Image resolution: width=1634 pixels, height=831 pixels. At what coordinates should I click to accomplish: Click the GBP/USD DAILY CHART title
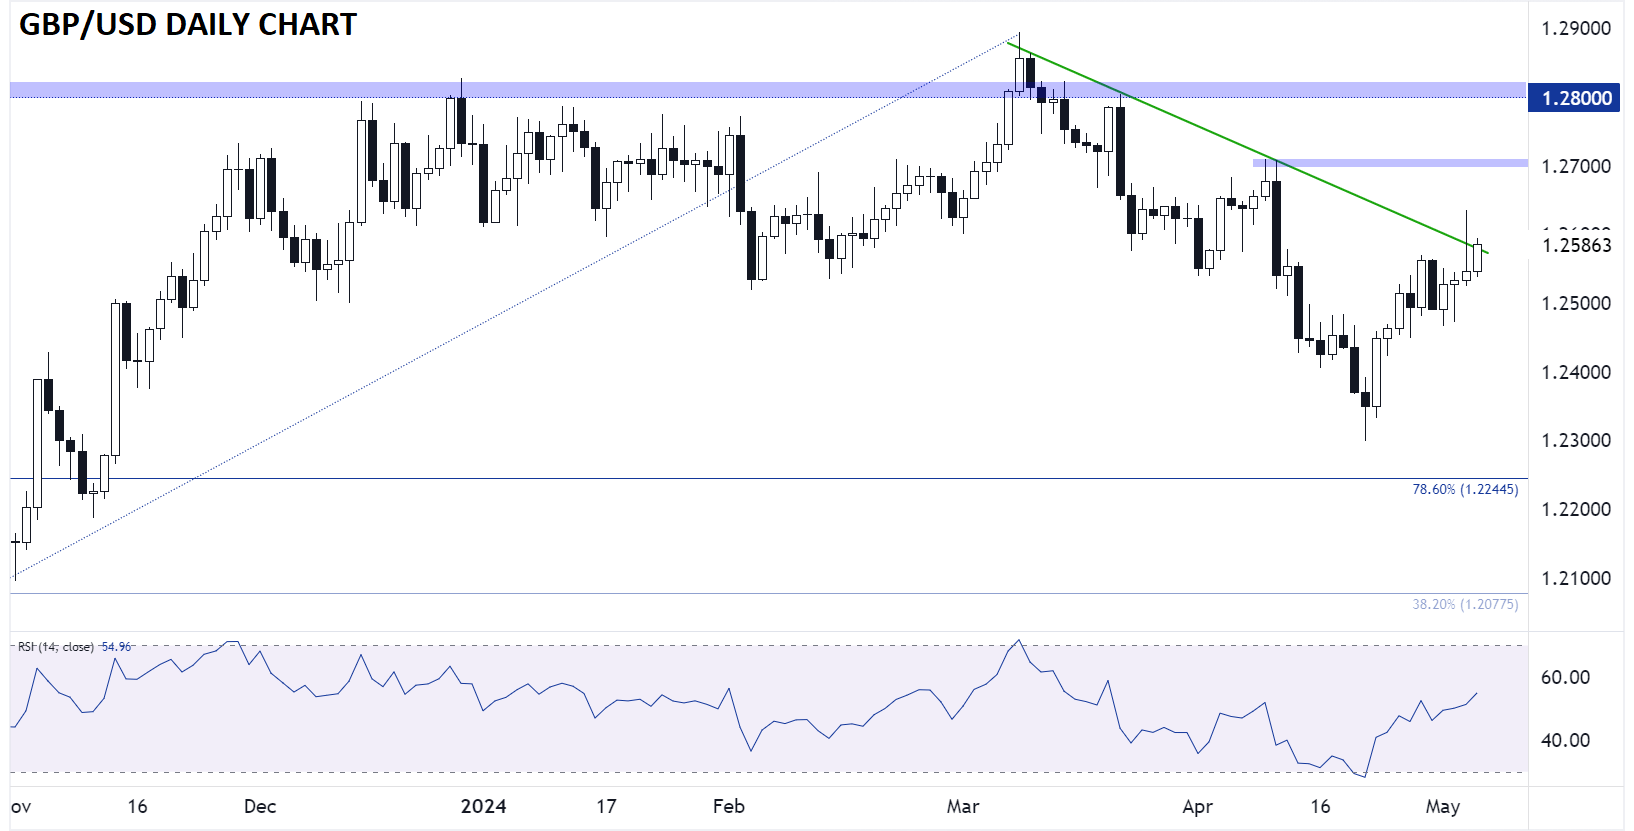pos(188,24)
